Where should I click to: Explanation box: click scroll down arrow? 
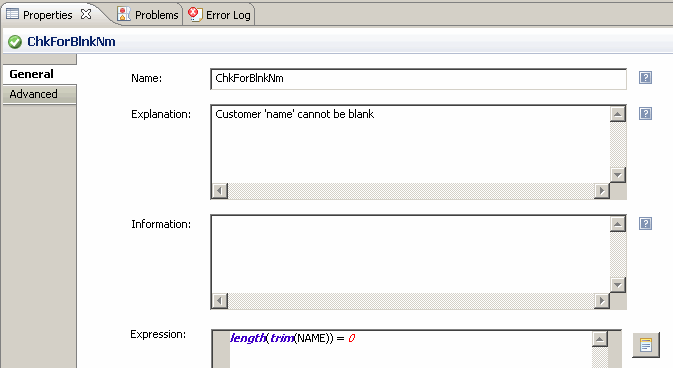click(x=618, y=175)
